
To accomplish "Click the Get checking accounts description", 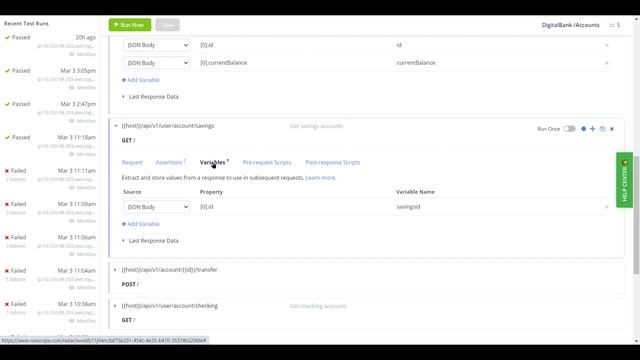I will pos(318,306).
